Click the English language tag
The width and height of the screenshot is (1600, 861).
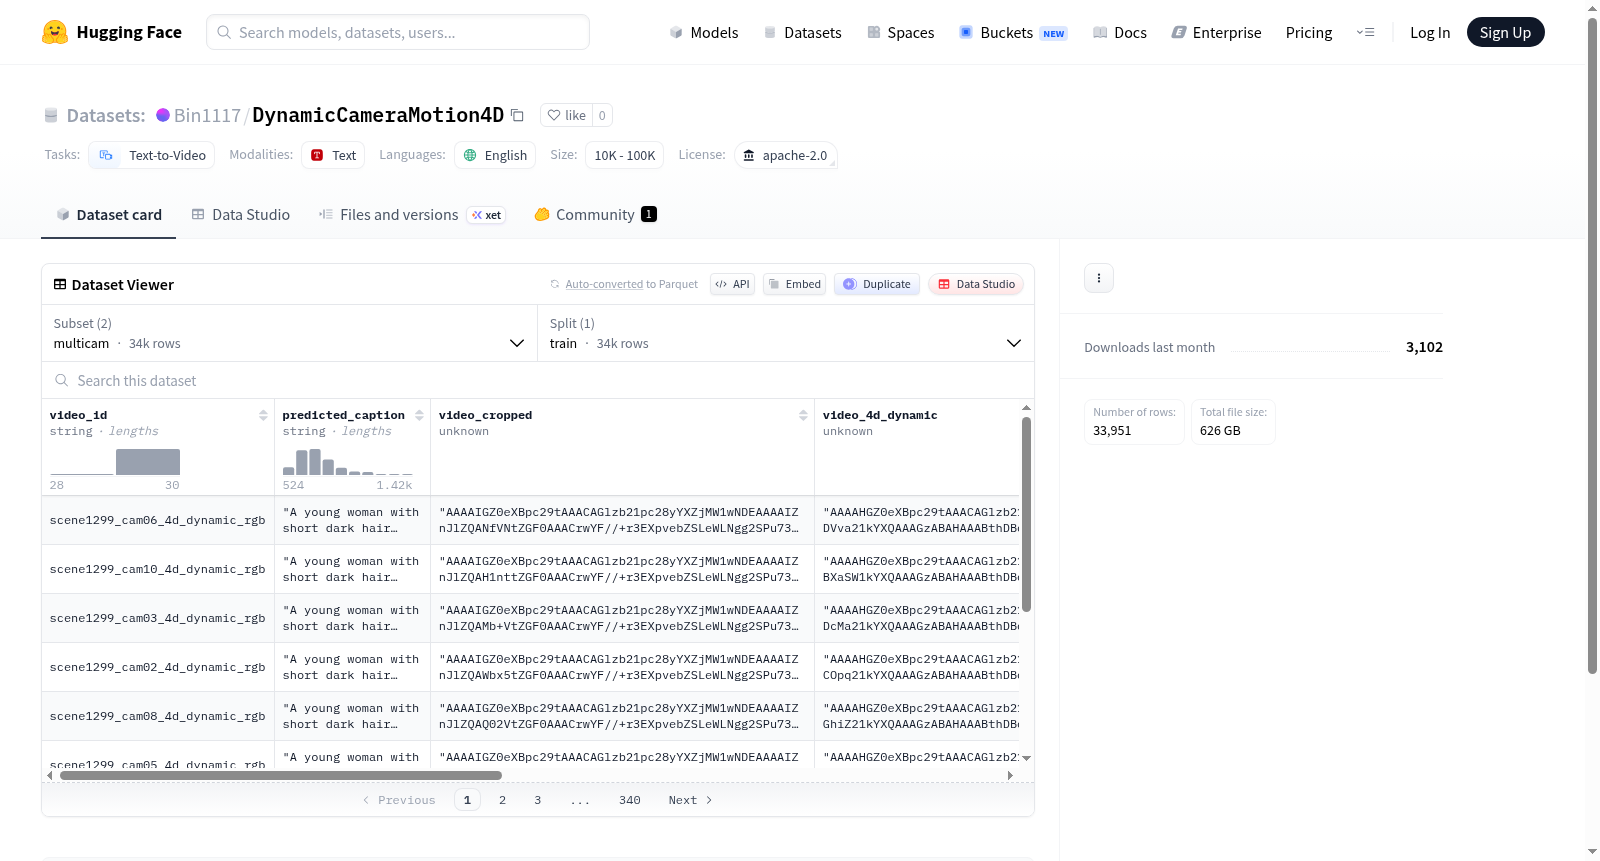(x=495, y=155)
